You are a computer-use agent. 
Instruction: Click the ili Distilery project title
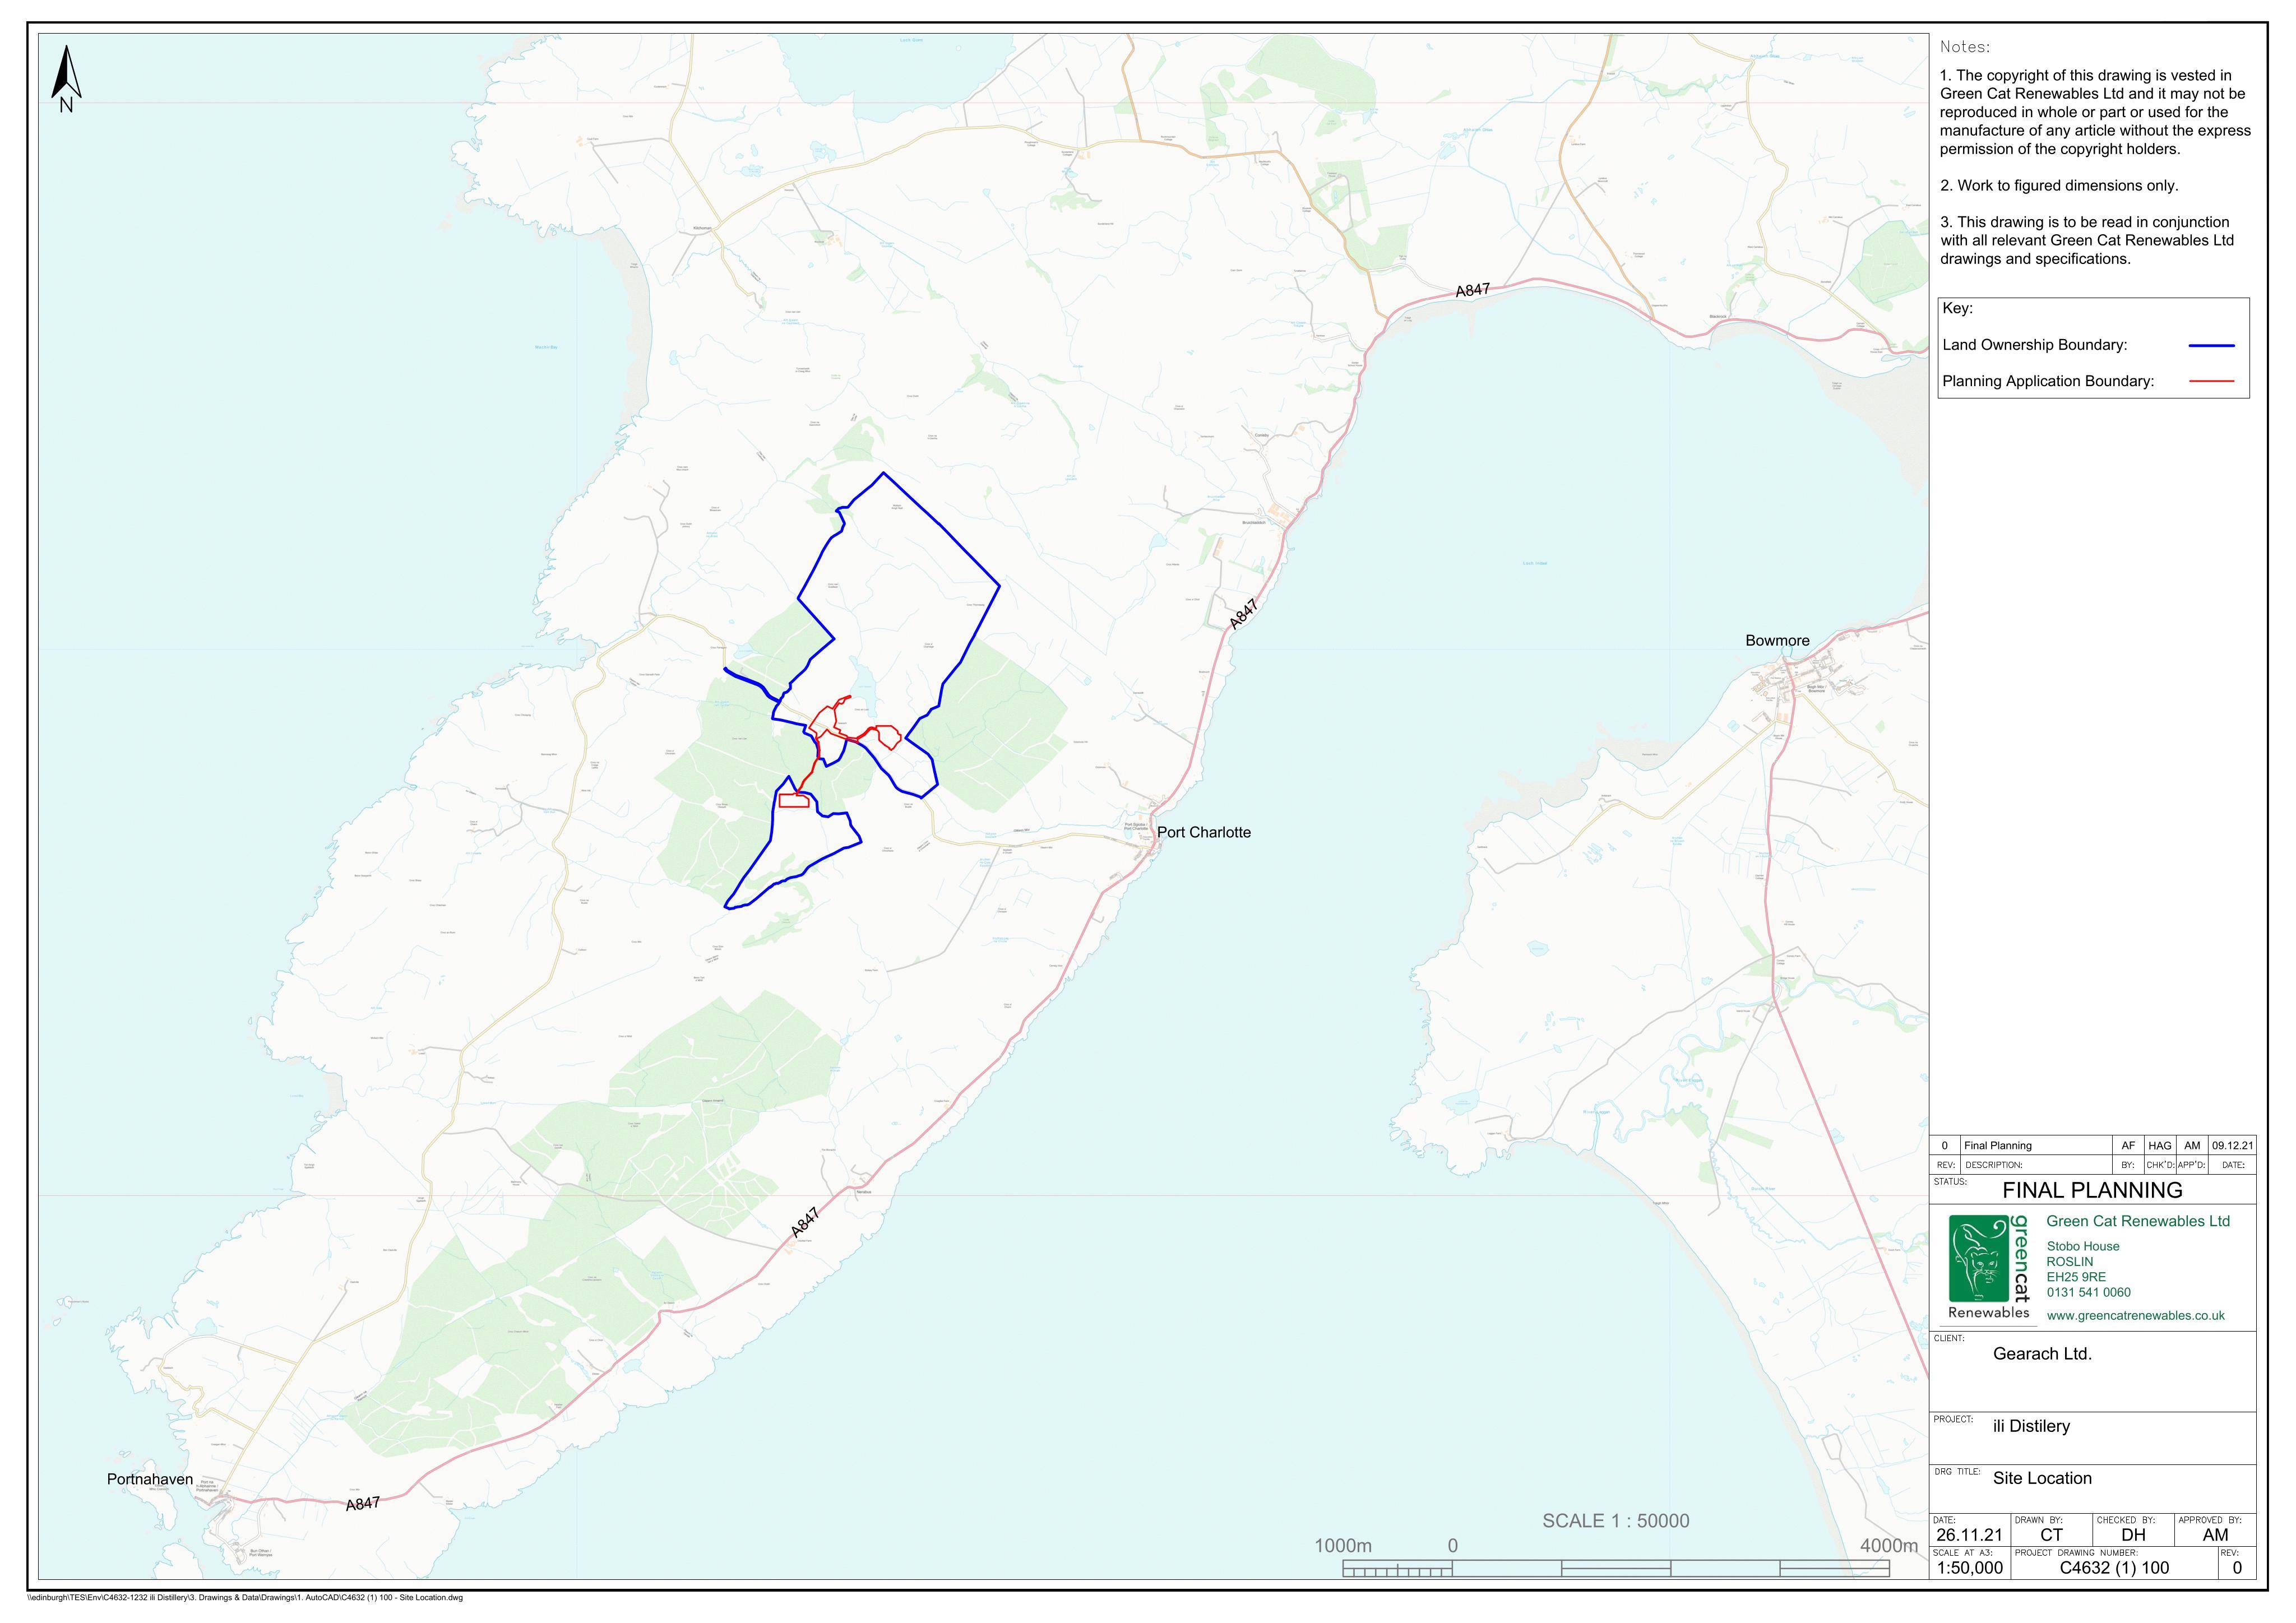(x=2031, y=1426)
